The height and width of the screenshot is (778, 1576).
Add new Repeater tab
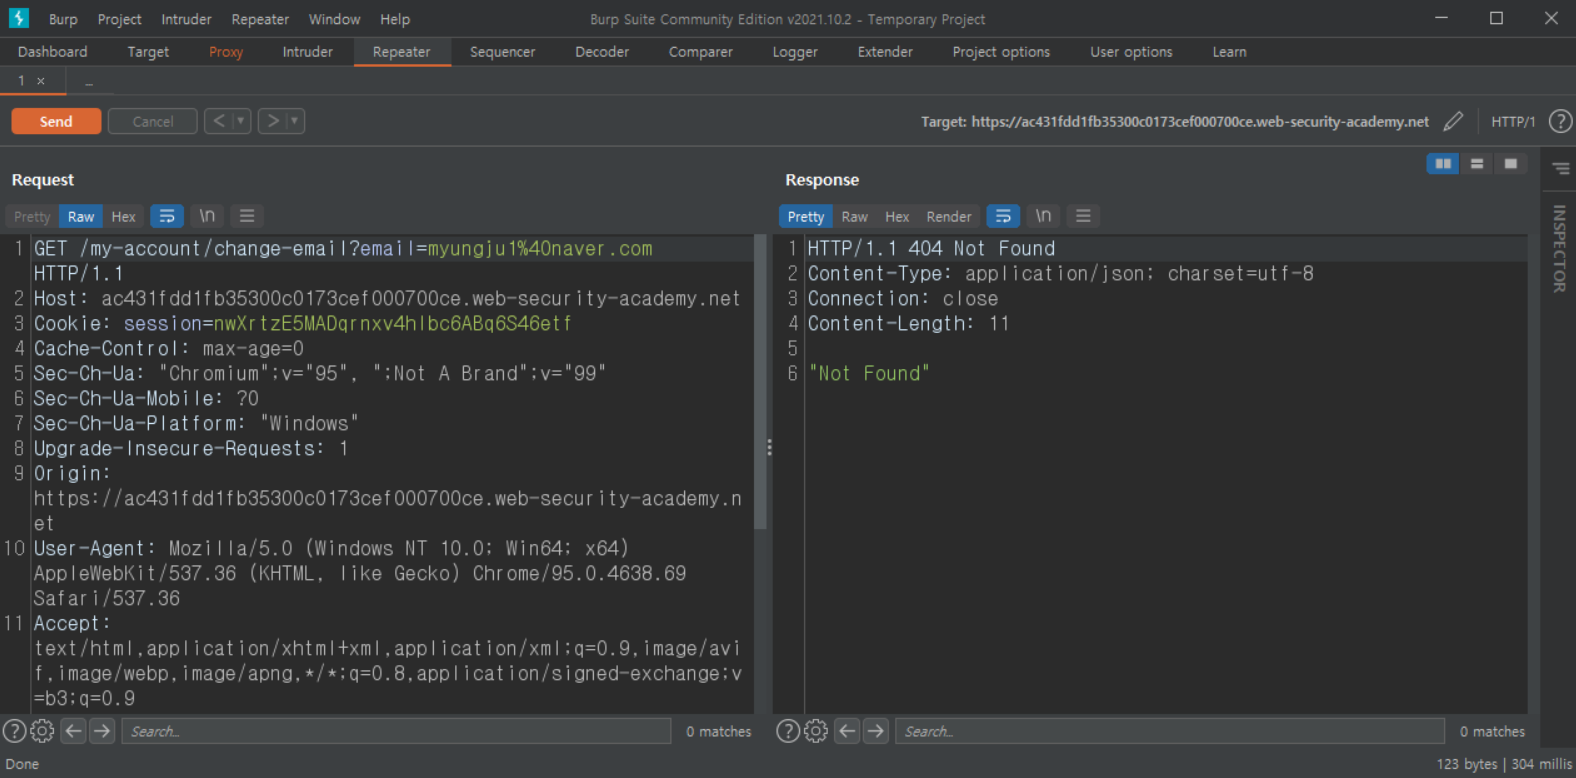click(89, 81)
